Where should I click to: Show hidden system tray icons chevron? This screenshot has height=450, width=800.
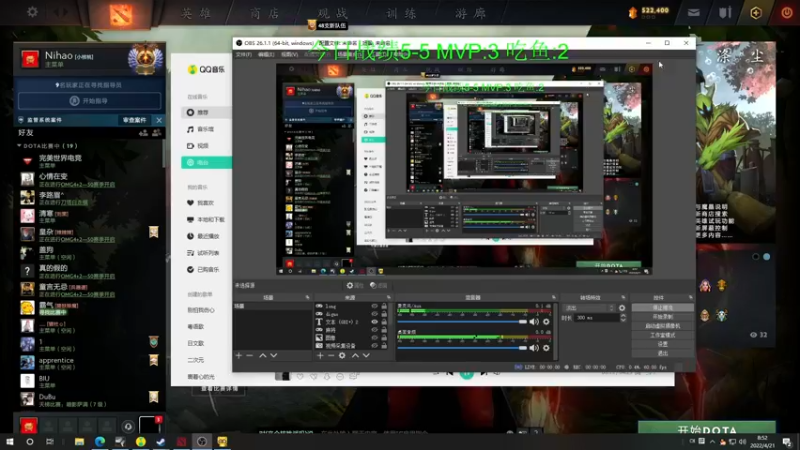[x=712, y=441]
